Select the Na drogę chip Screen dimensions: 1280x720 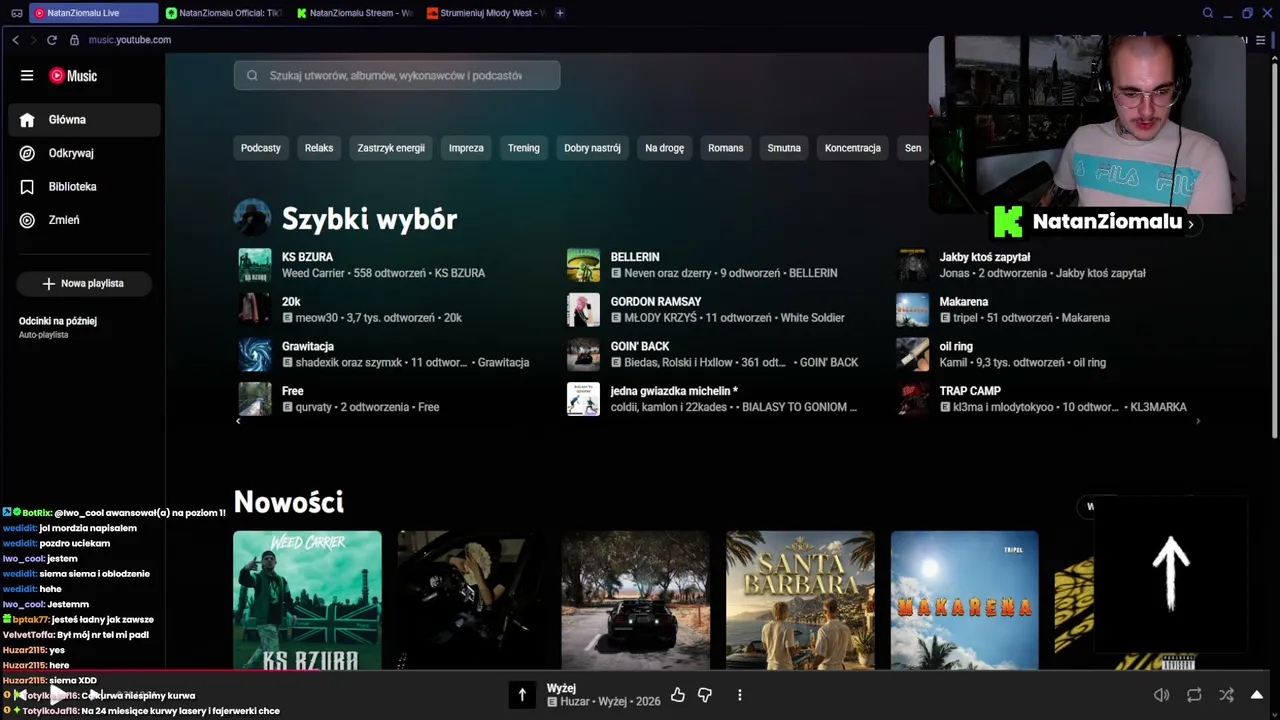coord(665,148)
